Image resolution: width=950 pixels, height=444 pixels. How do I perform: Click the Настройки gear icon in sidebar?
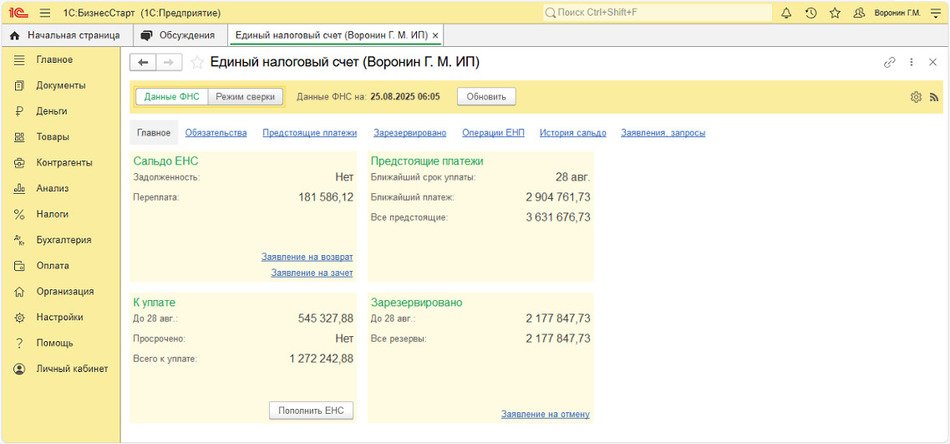click(19, 317)
